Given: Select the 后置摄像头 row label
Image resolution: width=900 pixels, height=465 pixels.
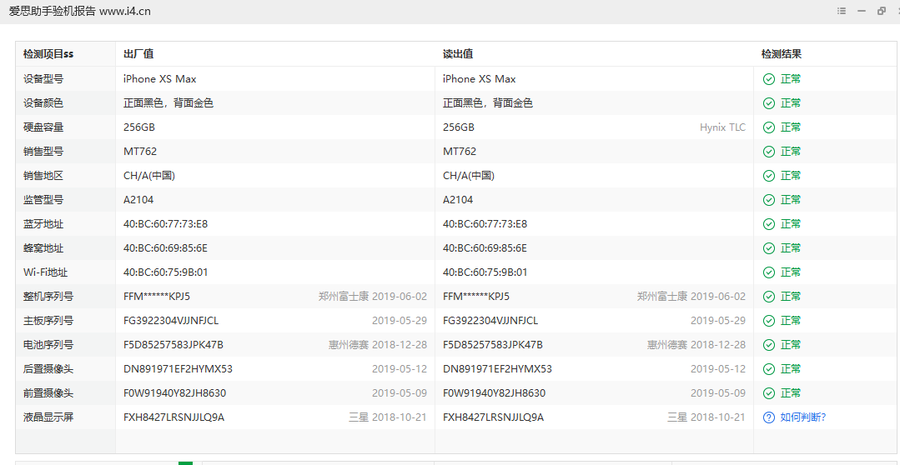Looking at the screenshot, I should pyautogui.click(x=48, y=369).
